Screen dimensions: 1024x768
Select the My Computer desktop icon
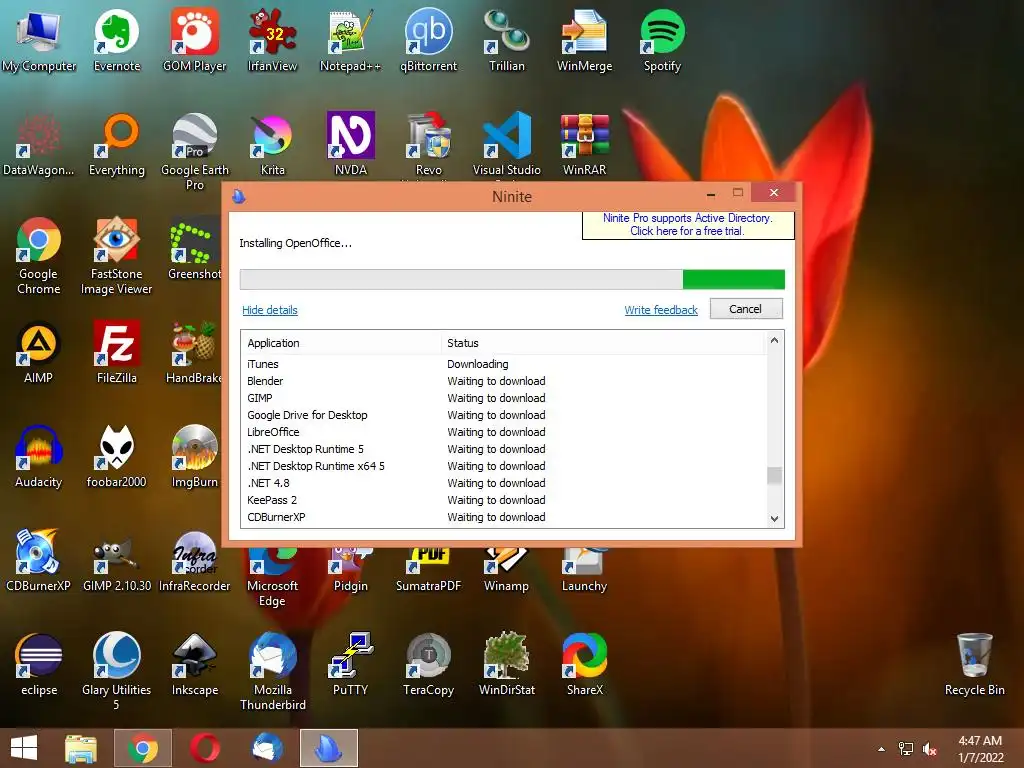click(39, 40)
